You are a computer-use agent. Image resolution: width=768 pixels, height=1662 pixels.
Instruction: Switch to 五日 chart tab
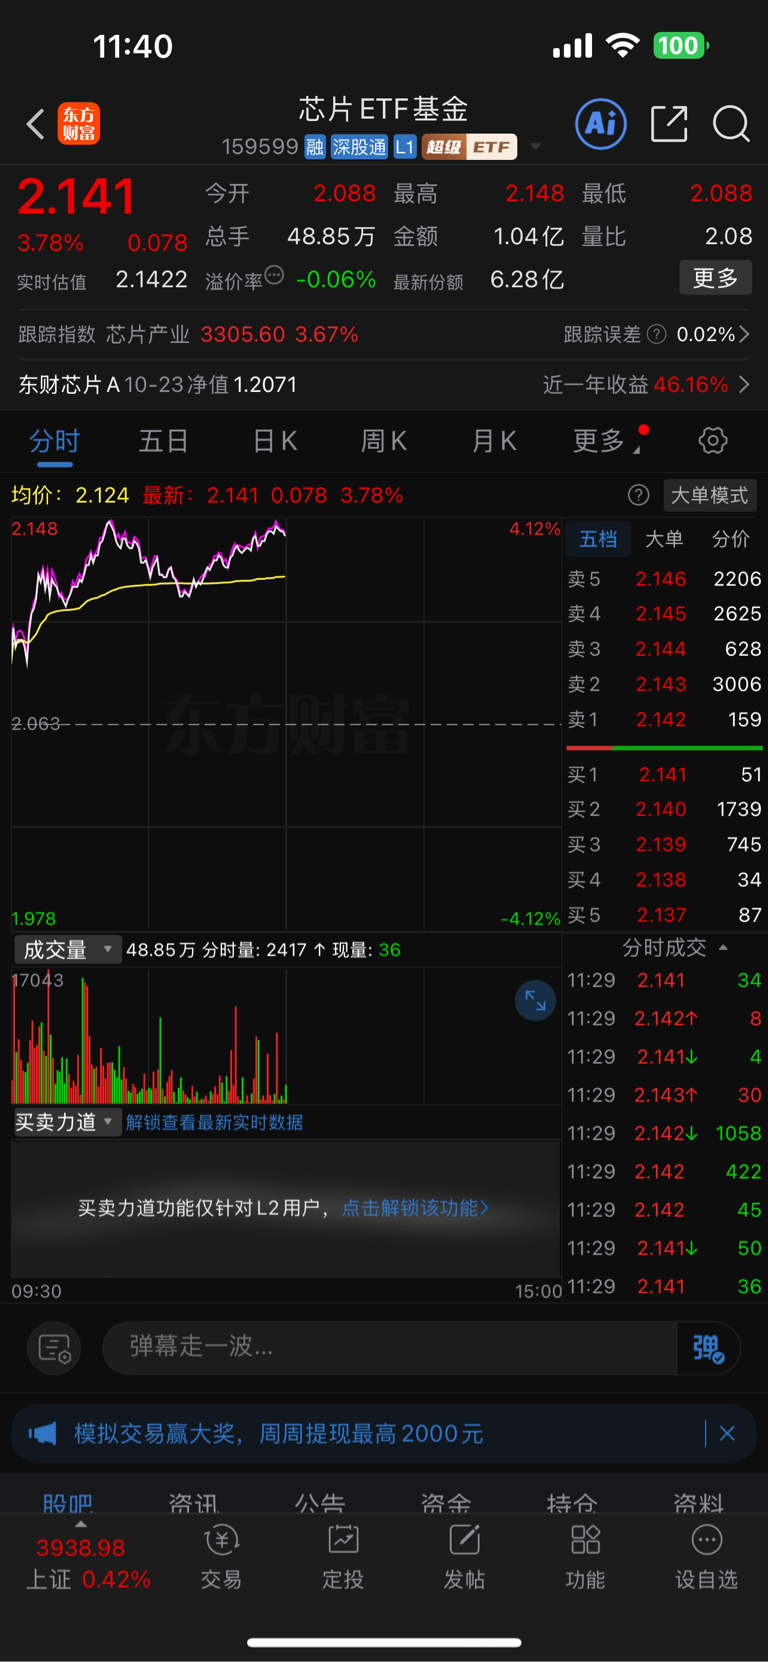[163, 440]
